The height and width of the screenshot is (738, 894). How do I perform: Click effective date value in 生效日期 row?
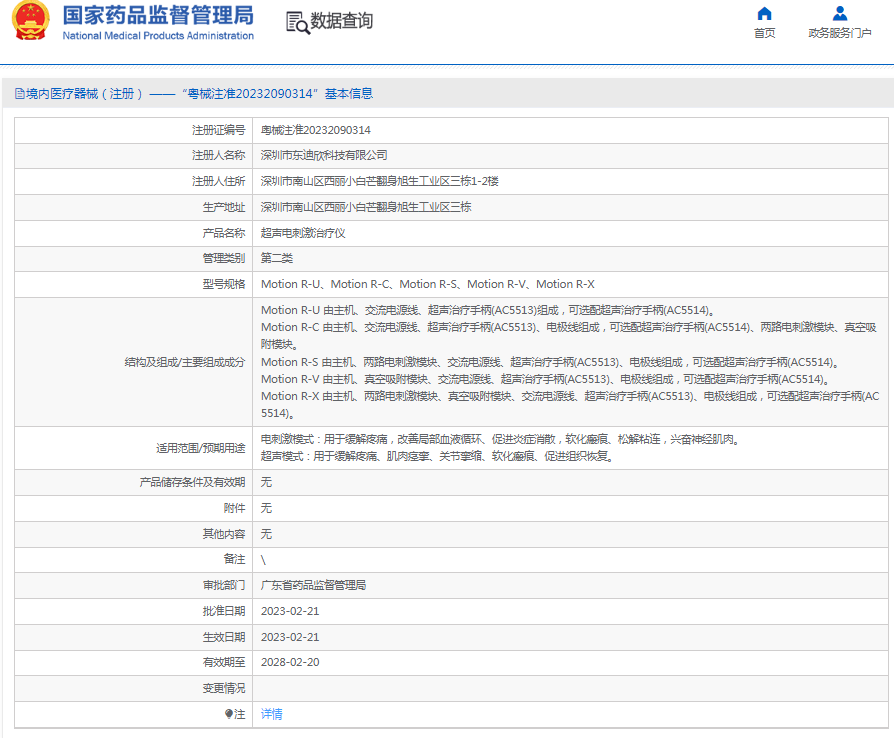(290, 637)
